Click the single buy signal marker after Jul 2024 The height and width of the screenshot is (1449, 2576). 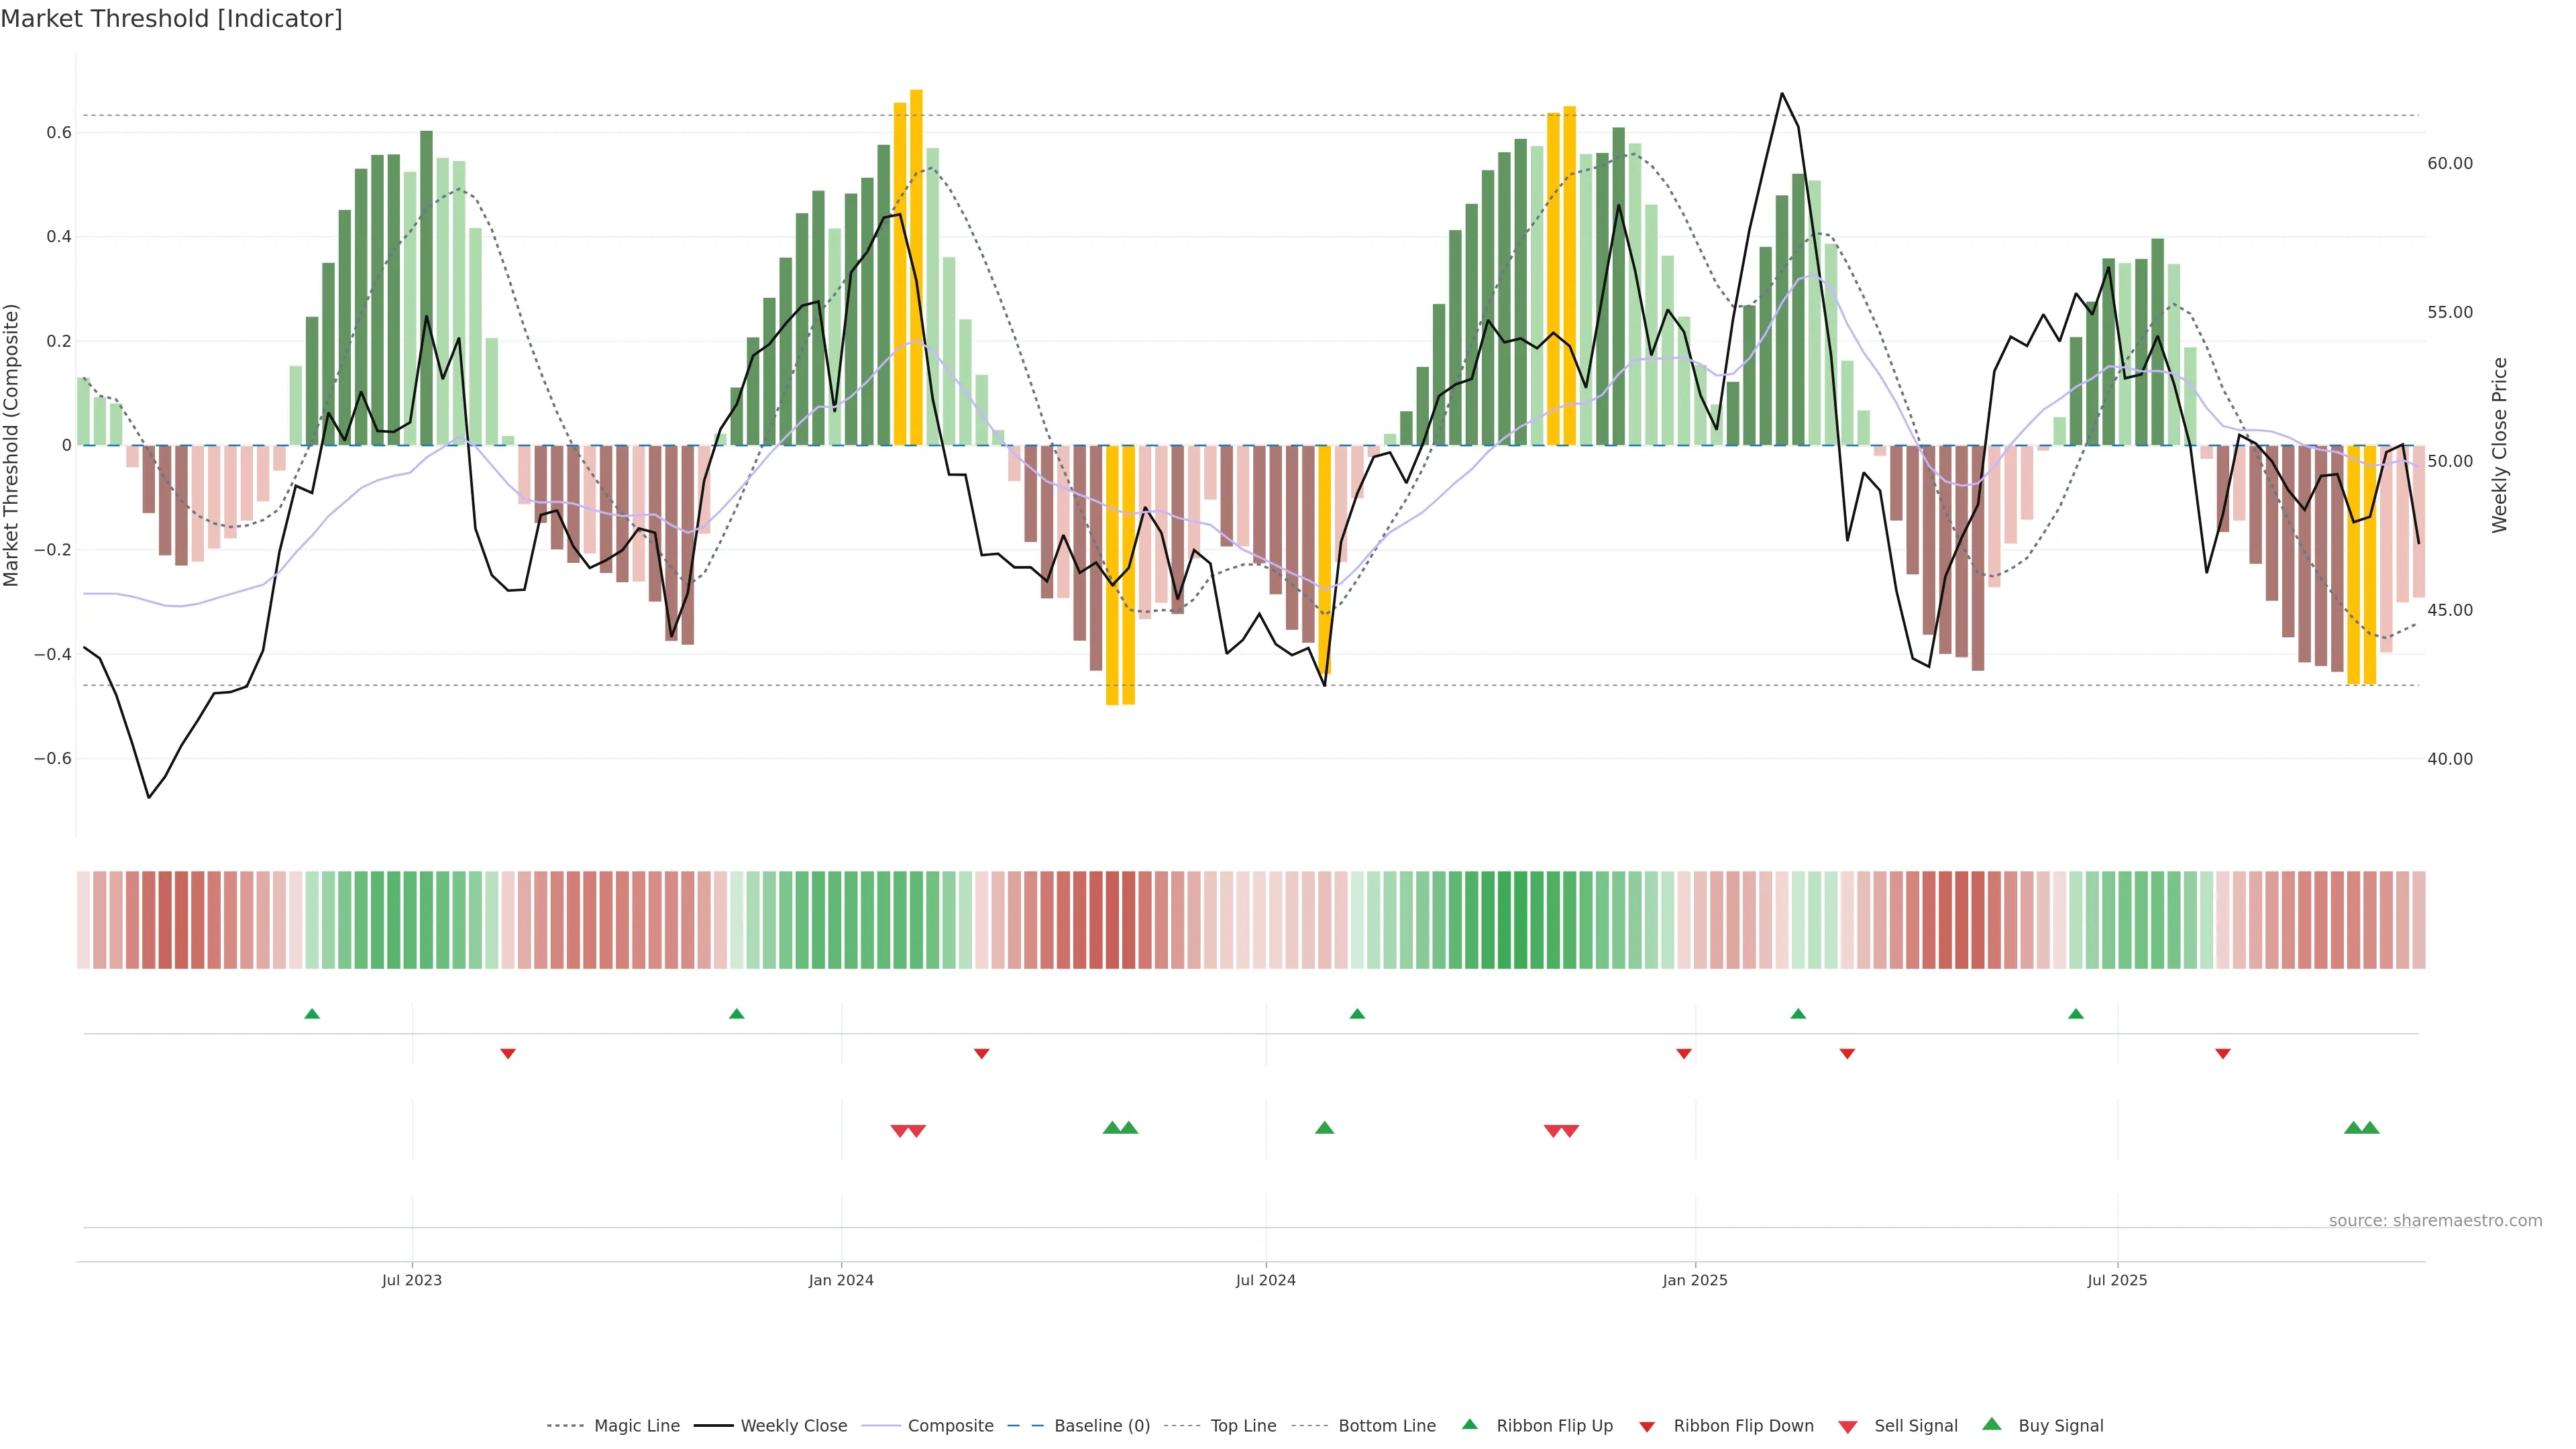[x=1324, y=1128]
